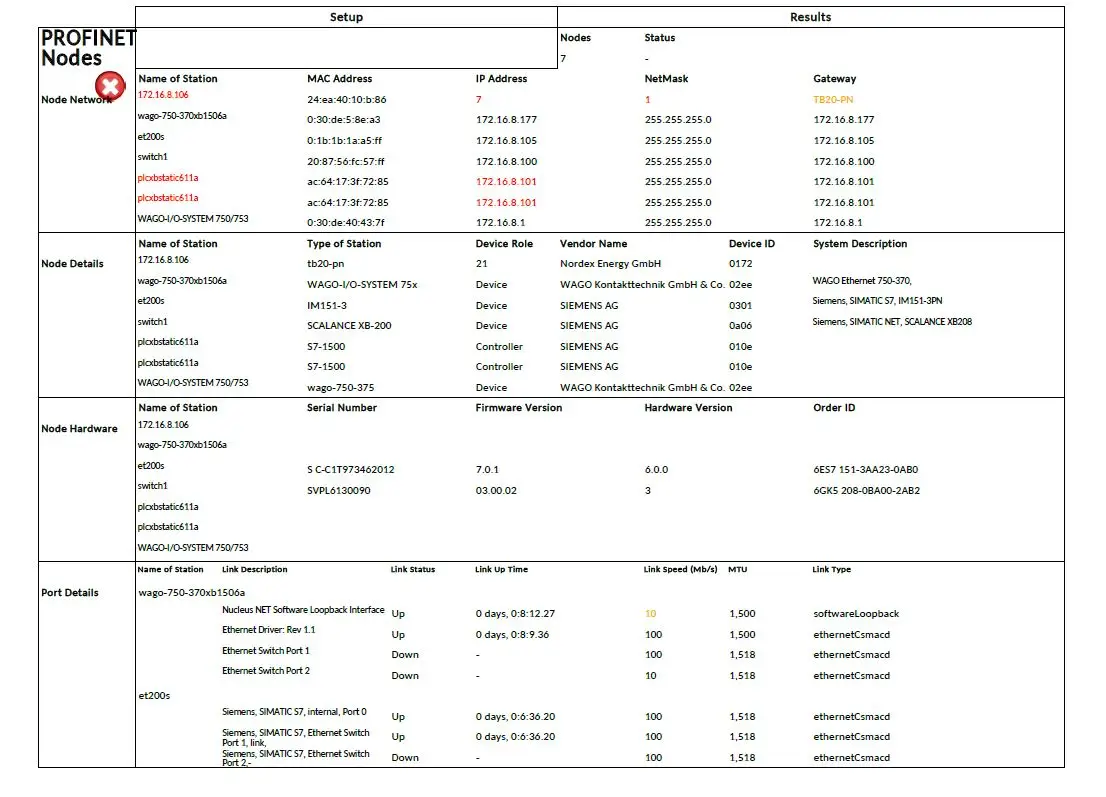Click the IP Address column header
1106x797 pixels.
click(502, 79)
